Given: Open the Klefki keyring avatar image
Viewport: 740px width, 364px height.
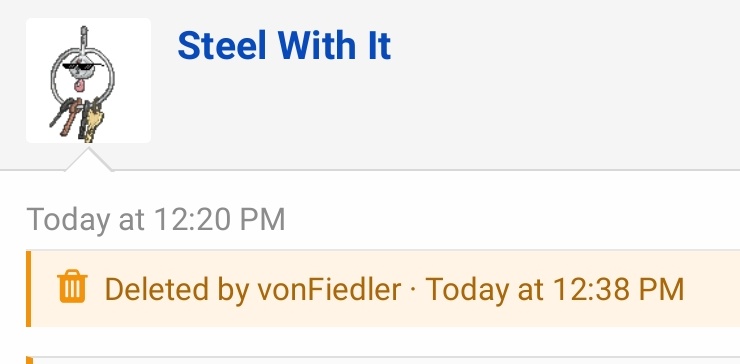Looking at the screenshot, I should pyautogui.click(x=88, y=80).
